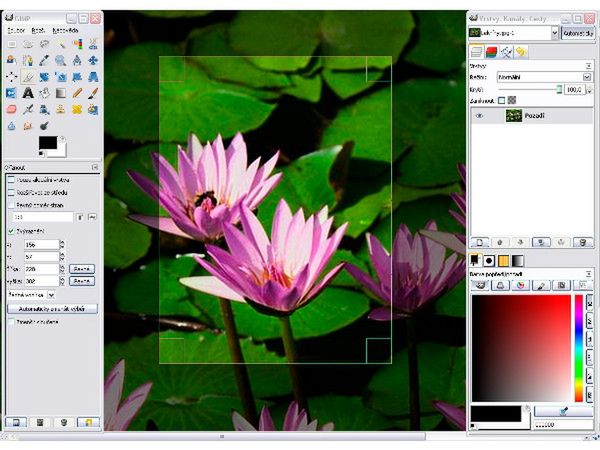This screenshot has width=600, height=450.
Task: Click the crop height value spinner arrows
Action: click(x=62, y=281)
